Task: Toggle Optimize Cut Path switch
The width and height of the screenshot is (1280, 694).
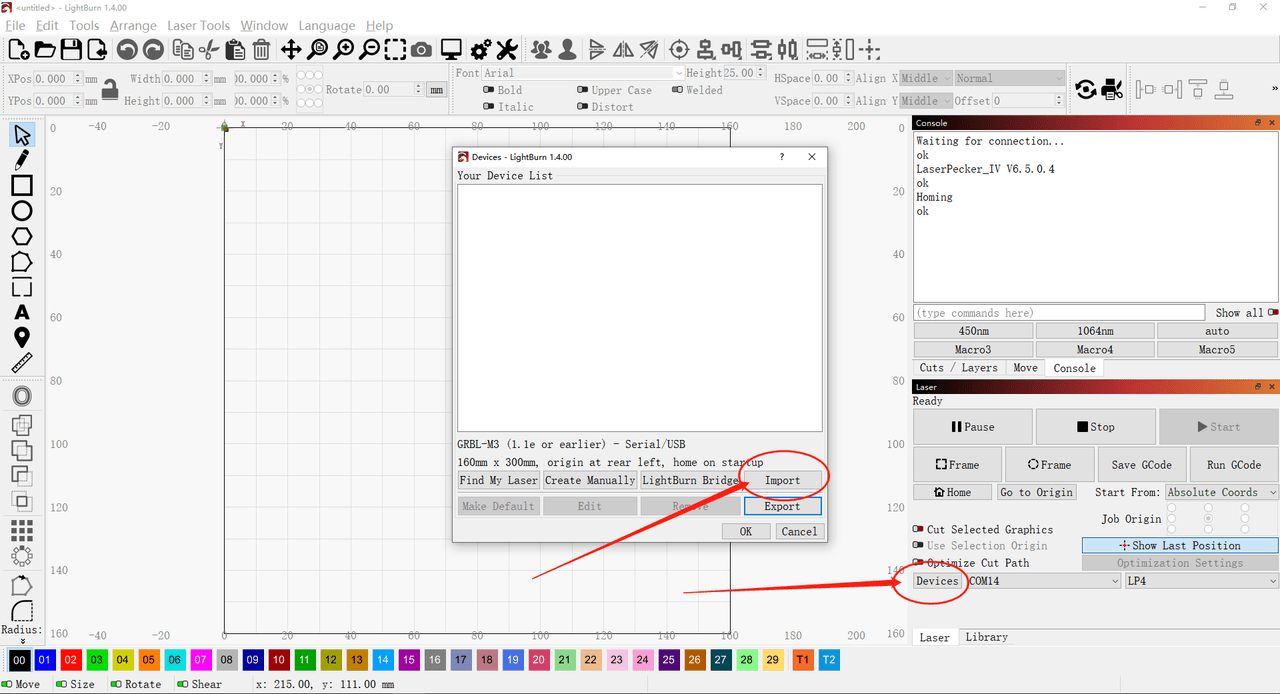Action: coord(918,563)
